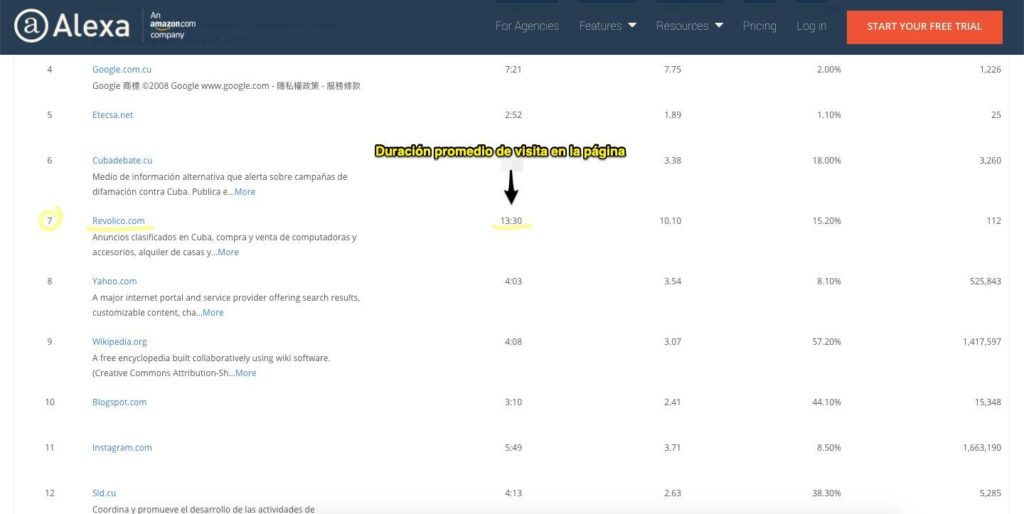Expand the Features dropdown menu

point(607,26)
